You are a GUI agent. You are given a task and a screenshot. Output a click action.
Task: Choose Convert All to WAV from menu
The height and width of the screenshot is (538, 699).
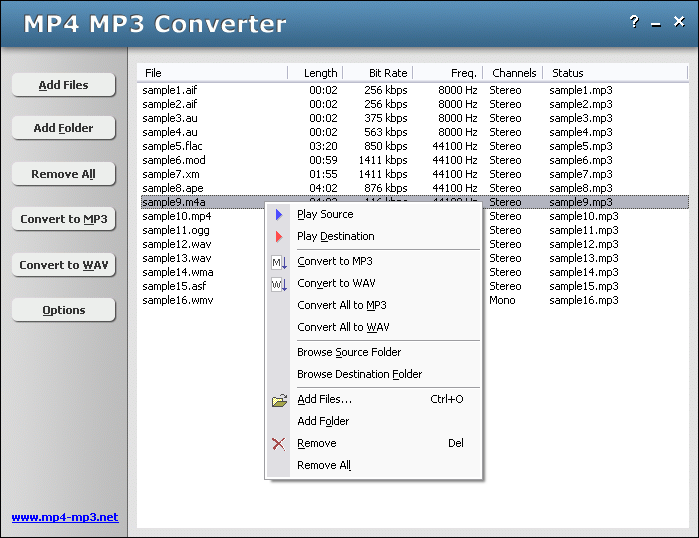[x=343, y=327]
